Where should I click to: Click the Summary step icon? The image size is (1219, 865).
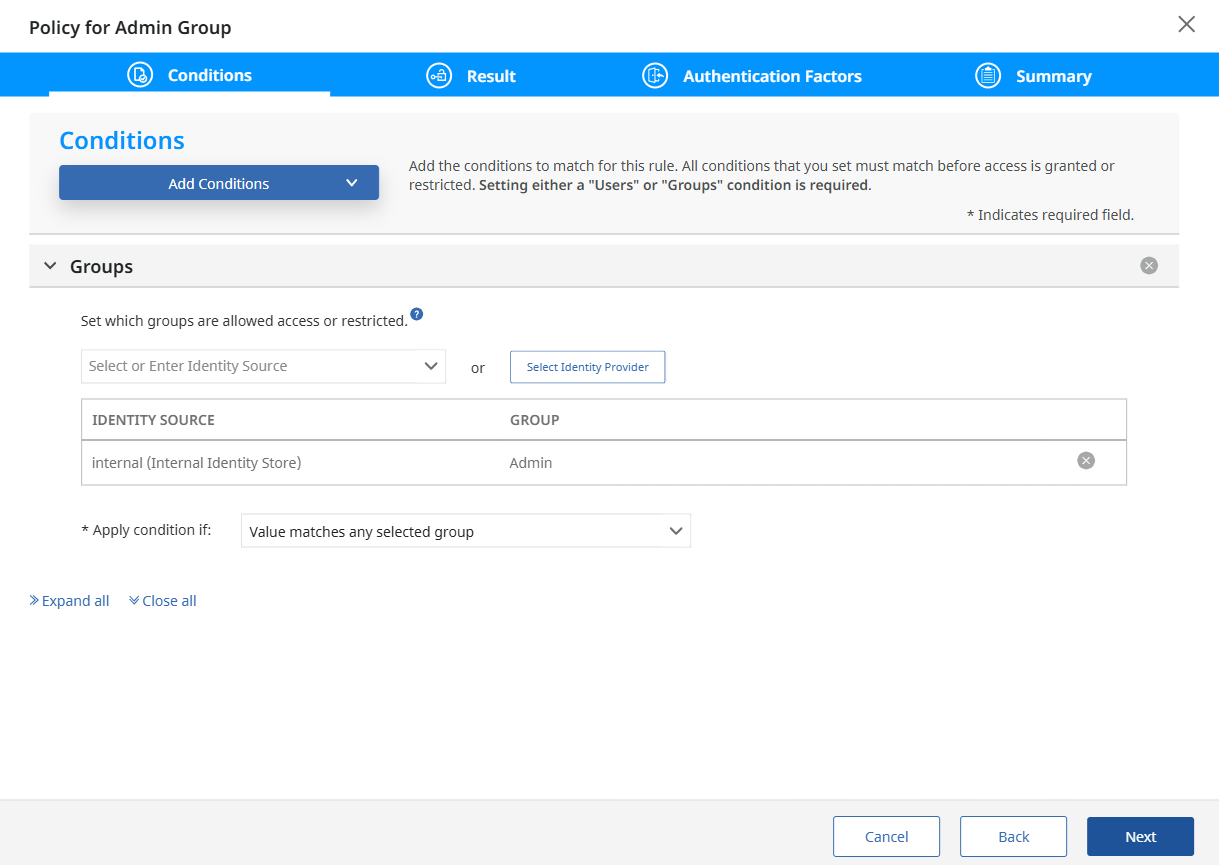(988, 76)
